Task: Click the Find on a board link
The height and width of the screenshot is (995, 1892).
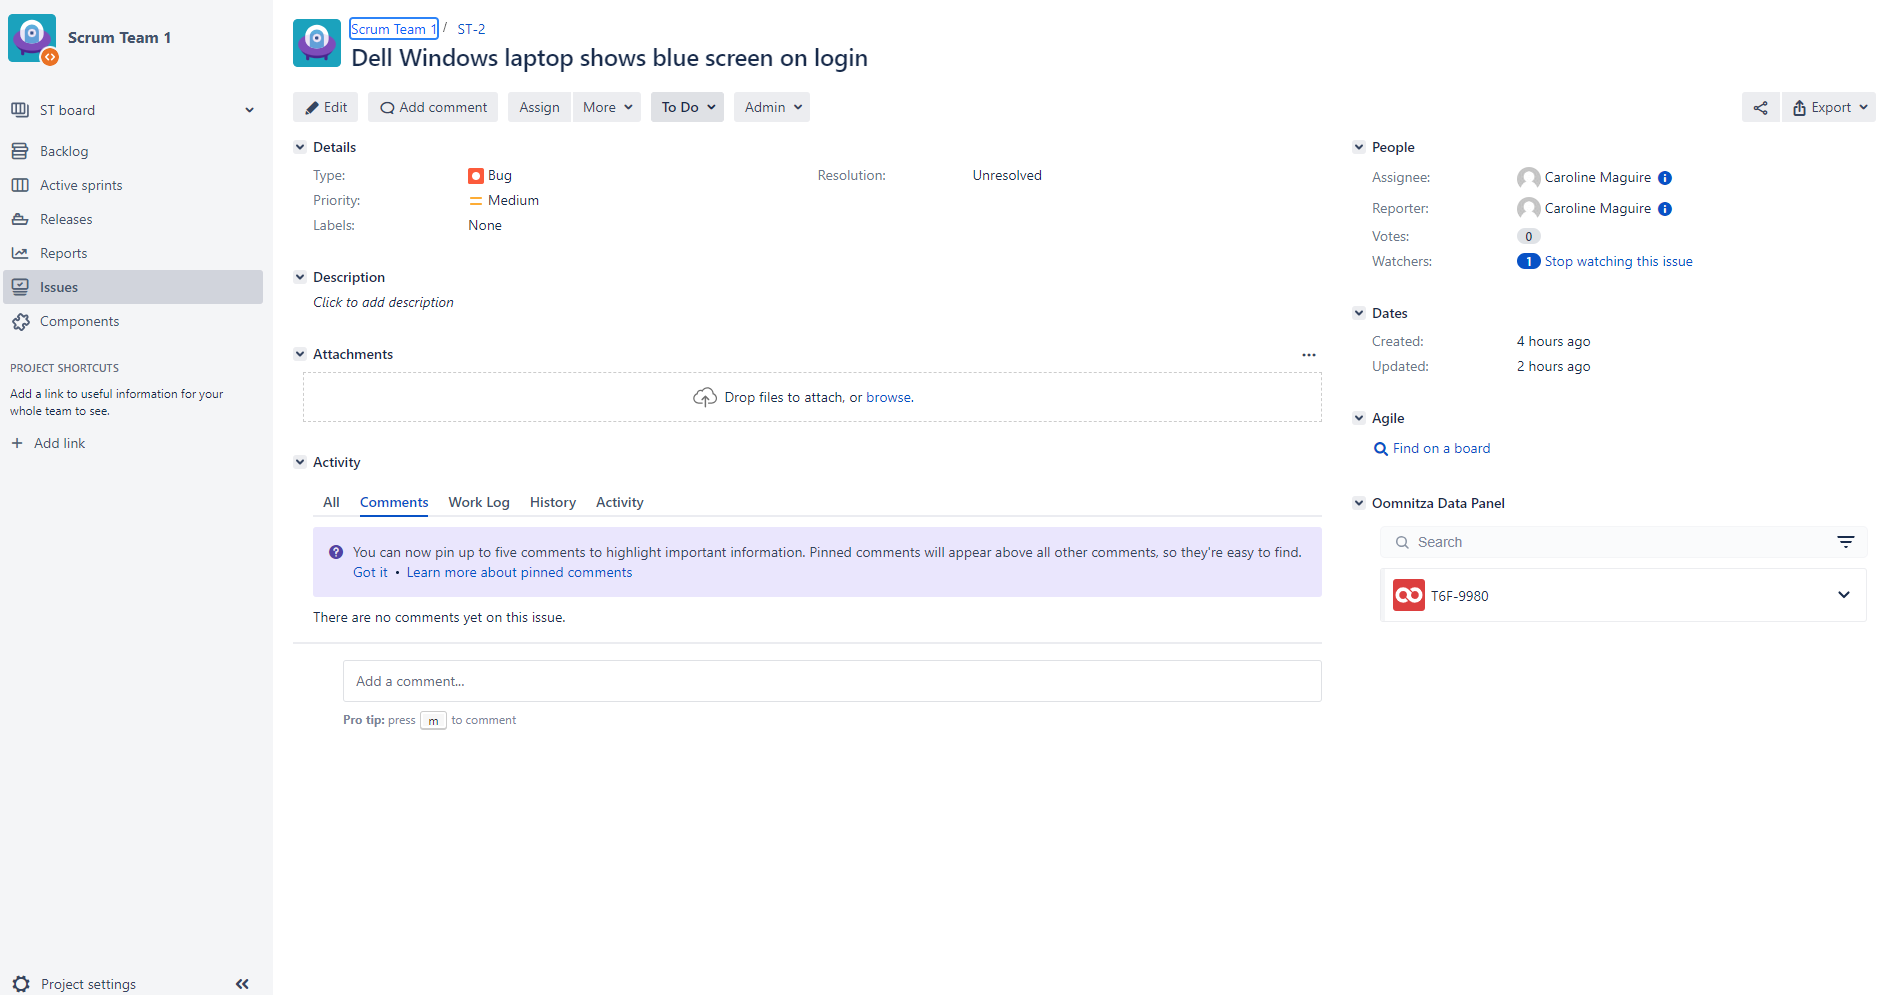Action: [1440, 449]
